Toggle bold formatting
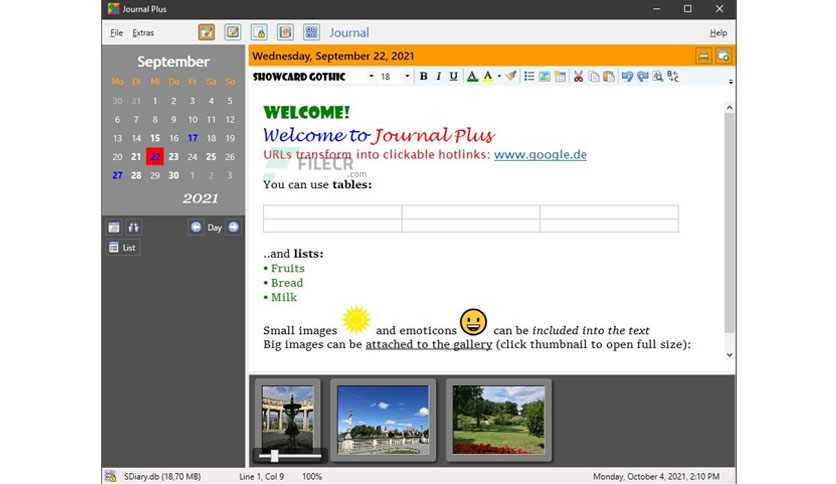The height and width of the screenshot is (484, 836). (423, 76)
